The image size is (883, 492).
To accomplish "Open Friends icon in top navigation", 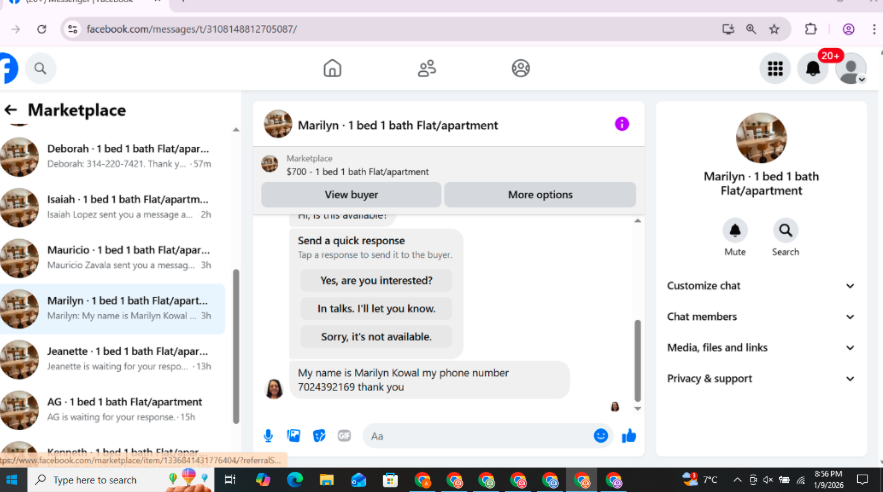I will [426, 68].
